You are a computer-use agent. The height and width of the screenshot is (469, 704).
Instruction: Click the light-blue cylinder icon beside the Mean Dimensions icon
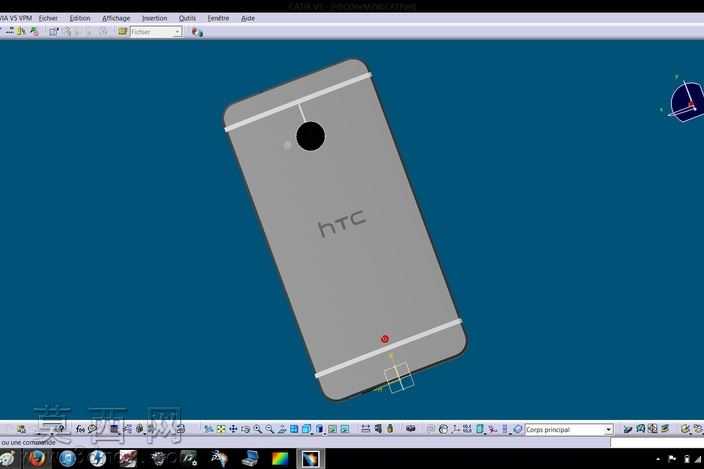pos(480,429)
